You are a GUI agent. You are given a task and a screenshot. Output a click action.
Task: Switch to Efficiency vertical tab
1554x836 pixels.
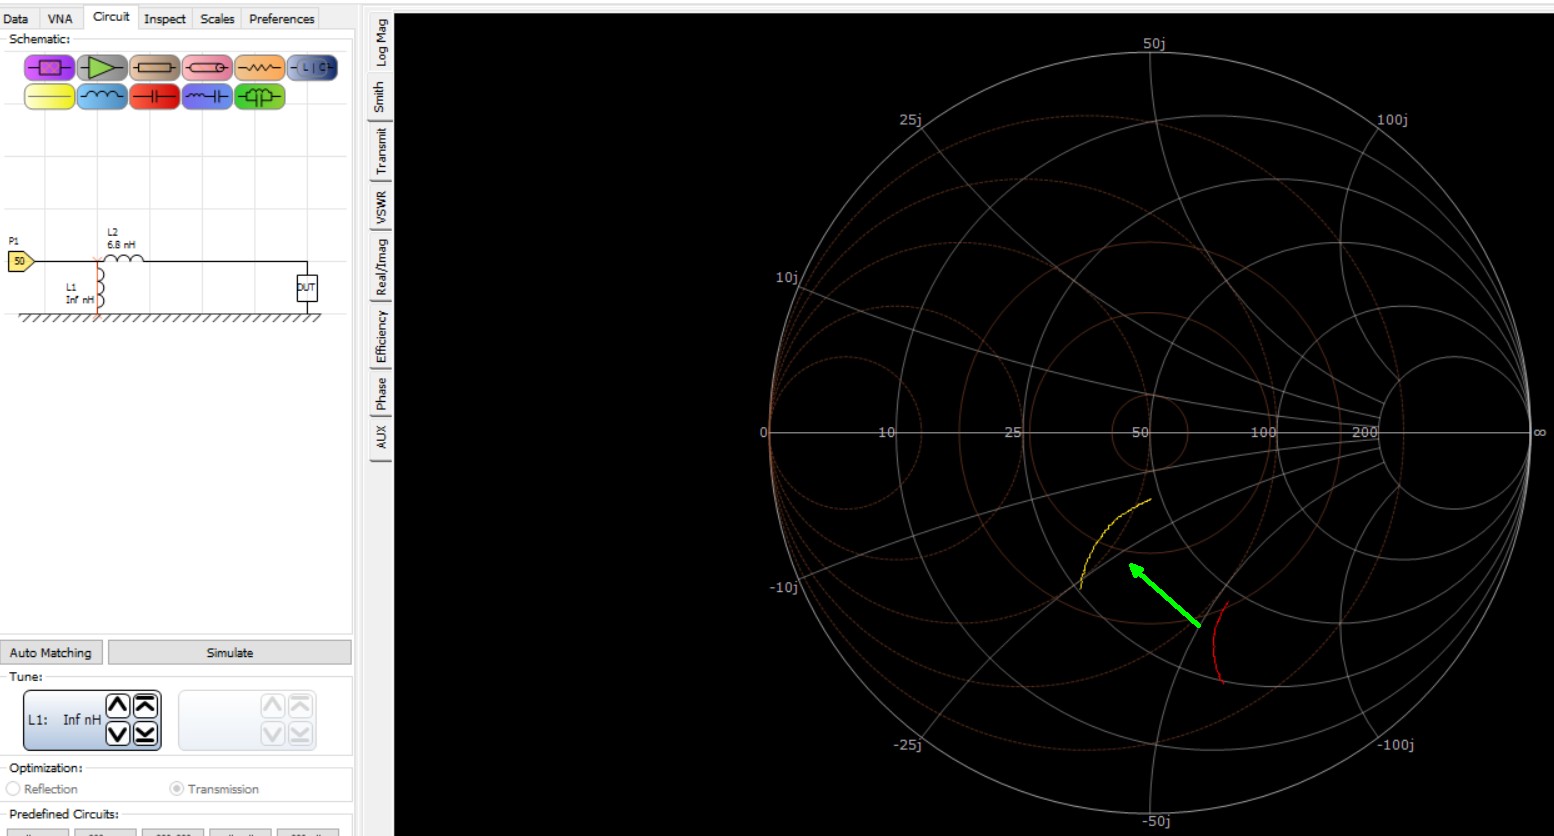click(x=381, y=336)
